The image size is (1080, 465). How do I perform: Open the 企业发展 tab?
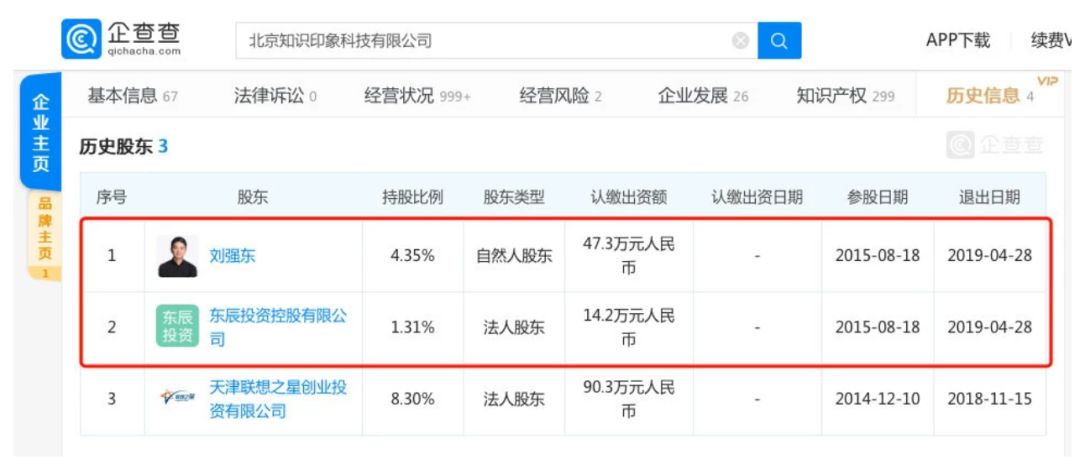(x=703, y=96)
